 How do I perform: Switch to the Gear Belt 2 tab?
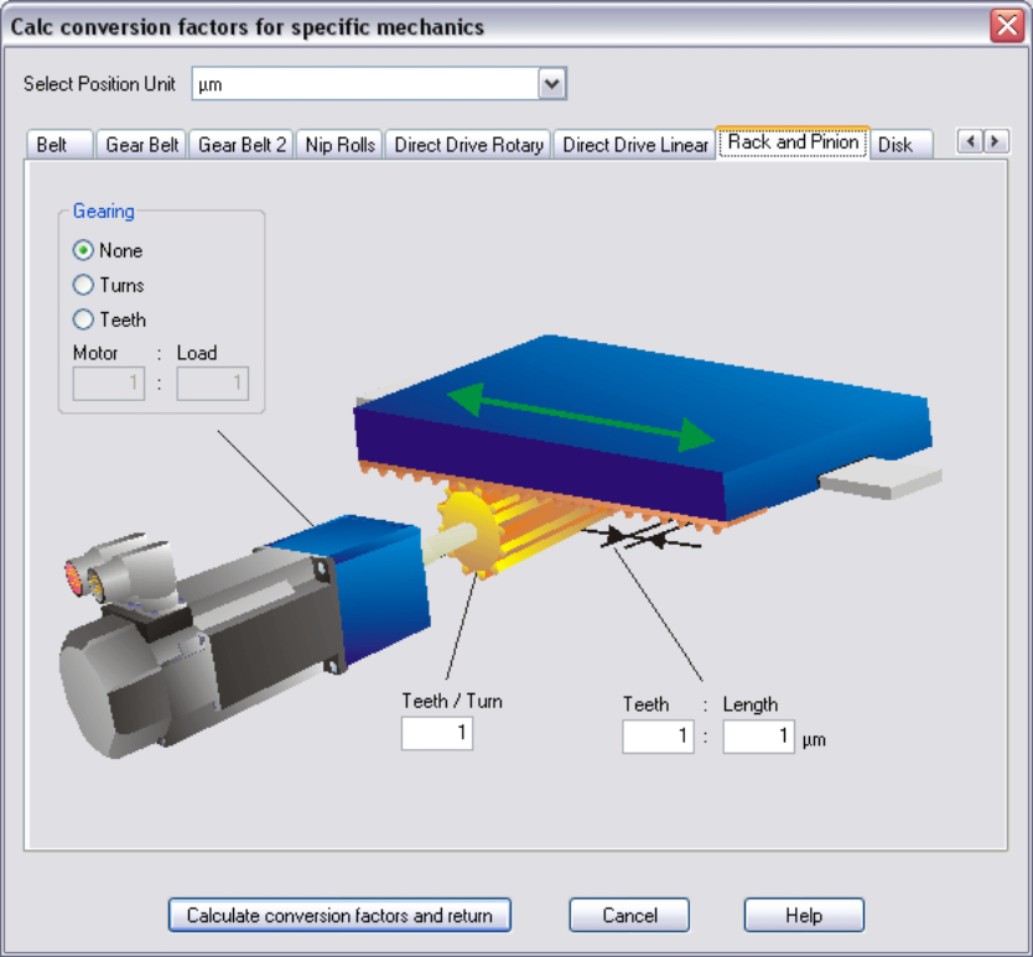[242, 145]
